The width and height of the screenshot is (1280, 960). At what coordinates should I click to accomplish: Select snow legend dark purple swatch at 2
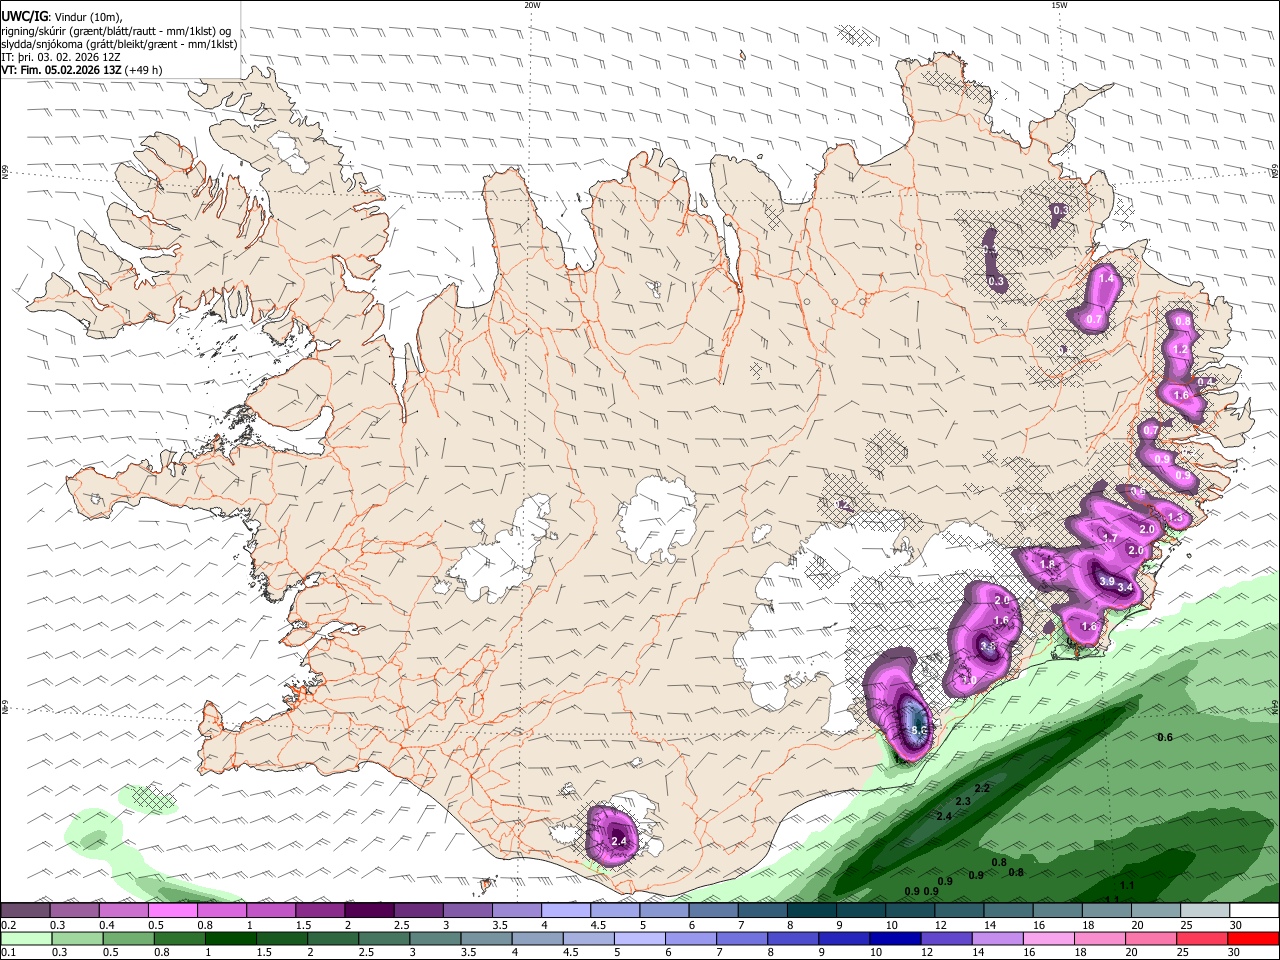tap(369, 911)
